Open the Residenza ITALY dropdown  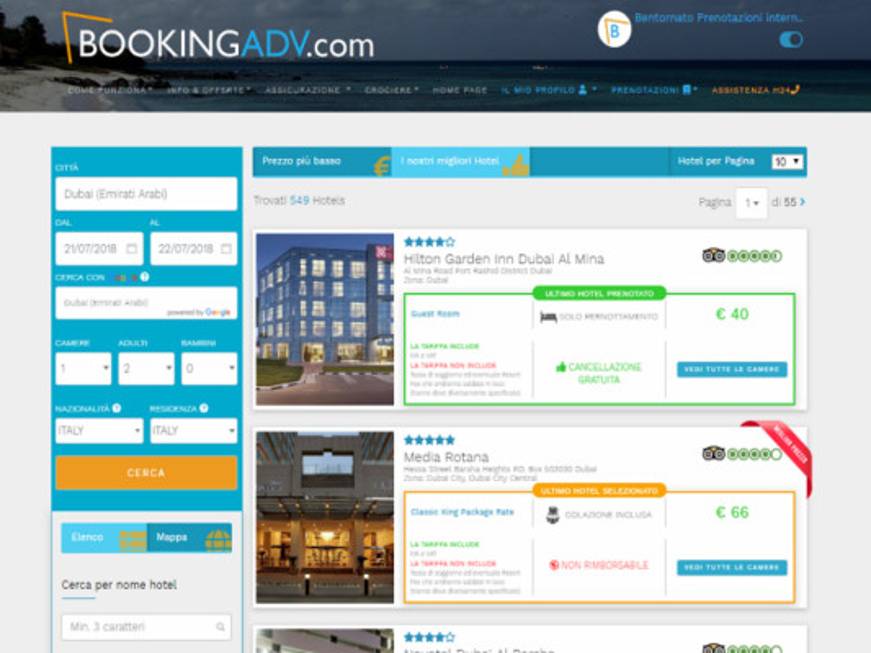click(193, 430)
